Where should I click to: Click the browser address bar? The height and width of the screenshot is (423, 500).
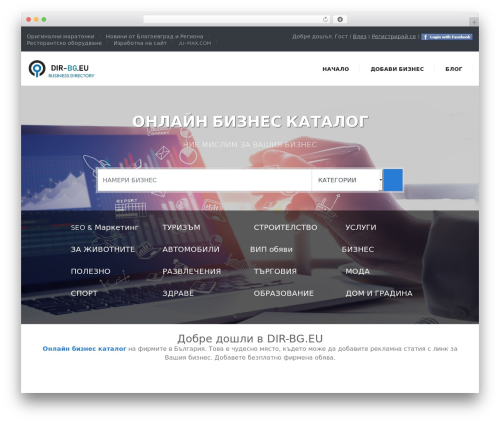pos(237,19)
